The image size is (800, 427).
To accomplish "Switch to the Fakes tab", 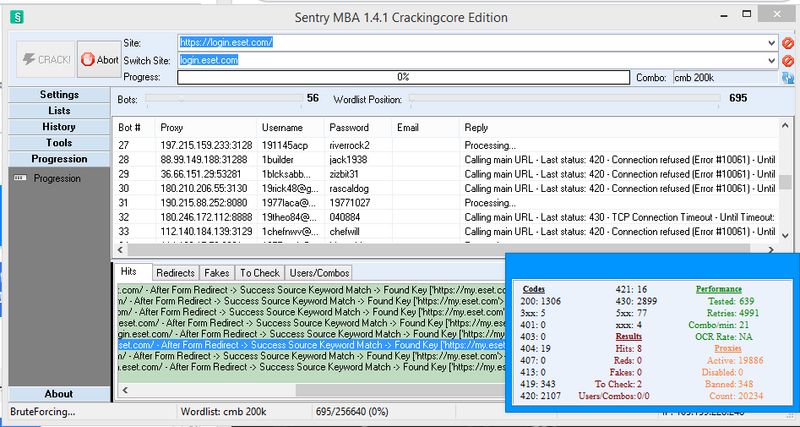I will click(x=216, y=273).
